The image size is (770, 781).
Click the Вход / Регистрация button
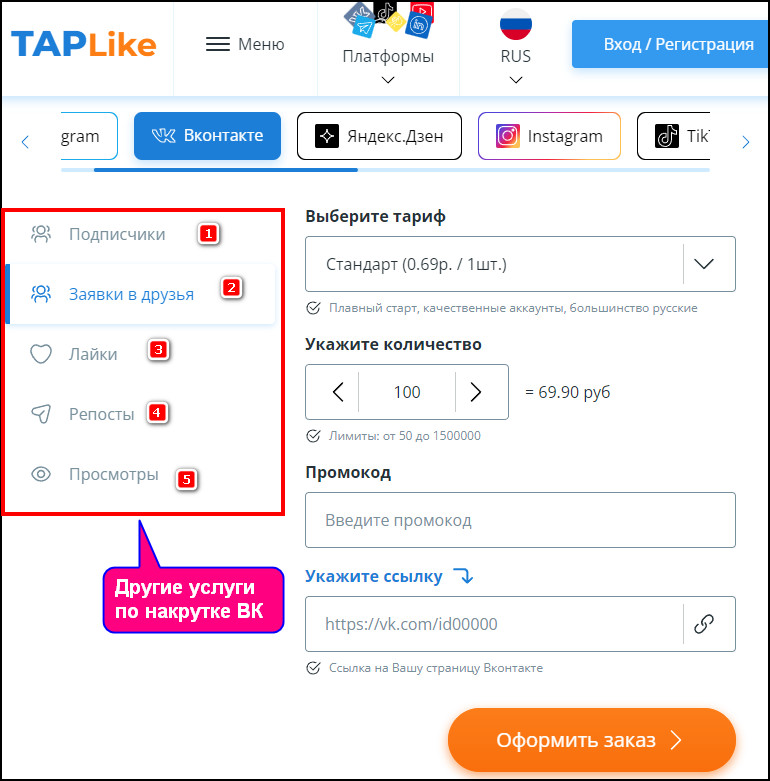point(670,44)
